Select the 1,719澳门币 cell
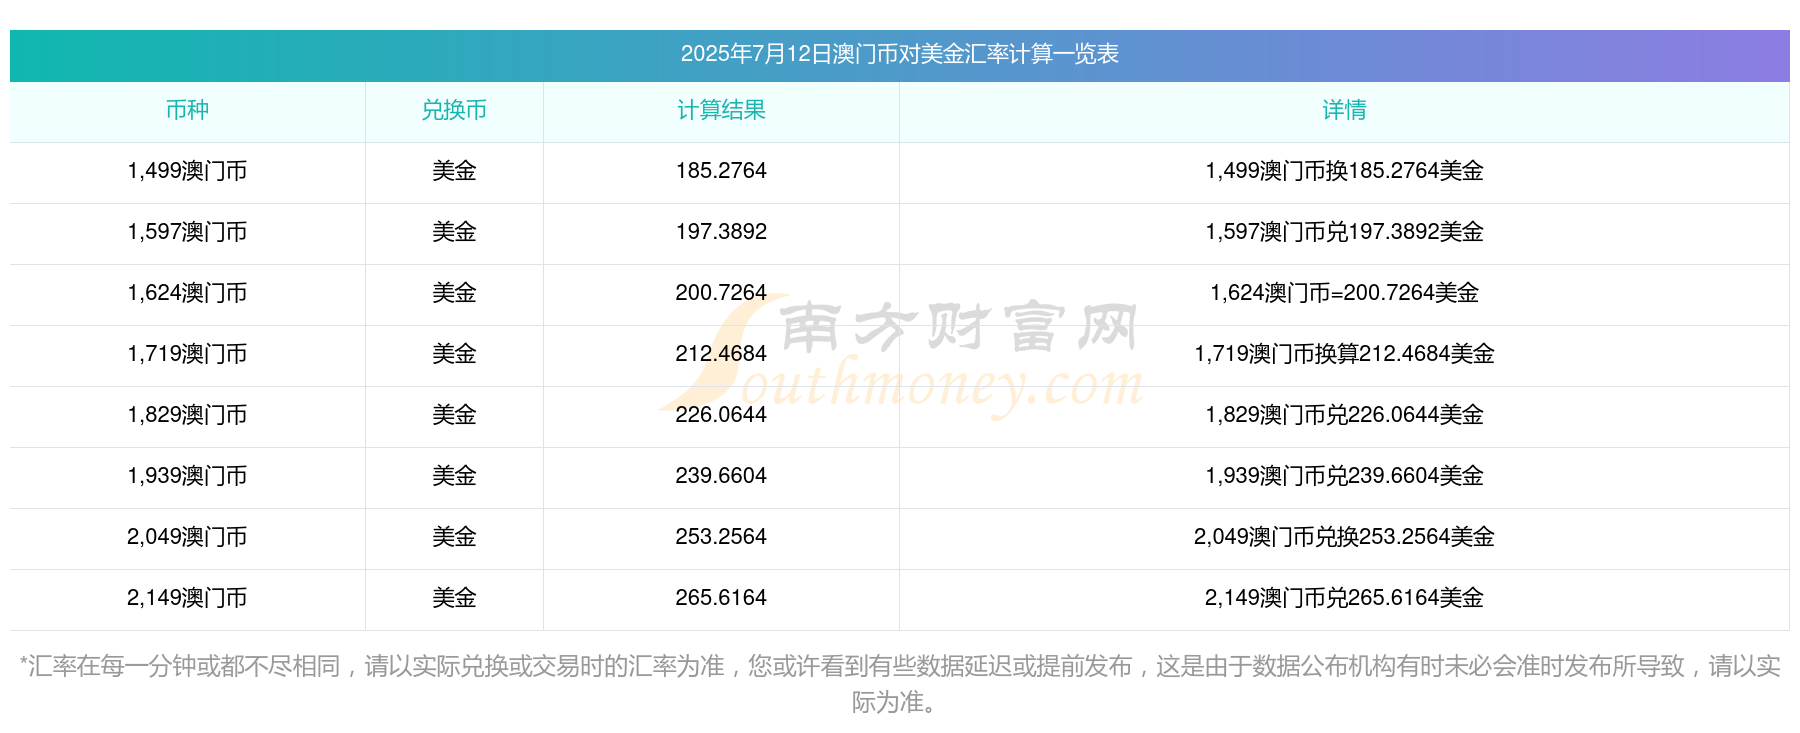 [x=187, y=354]
